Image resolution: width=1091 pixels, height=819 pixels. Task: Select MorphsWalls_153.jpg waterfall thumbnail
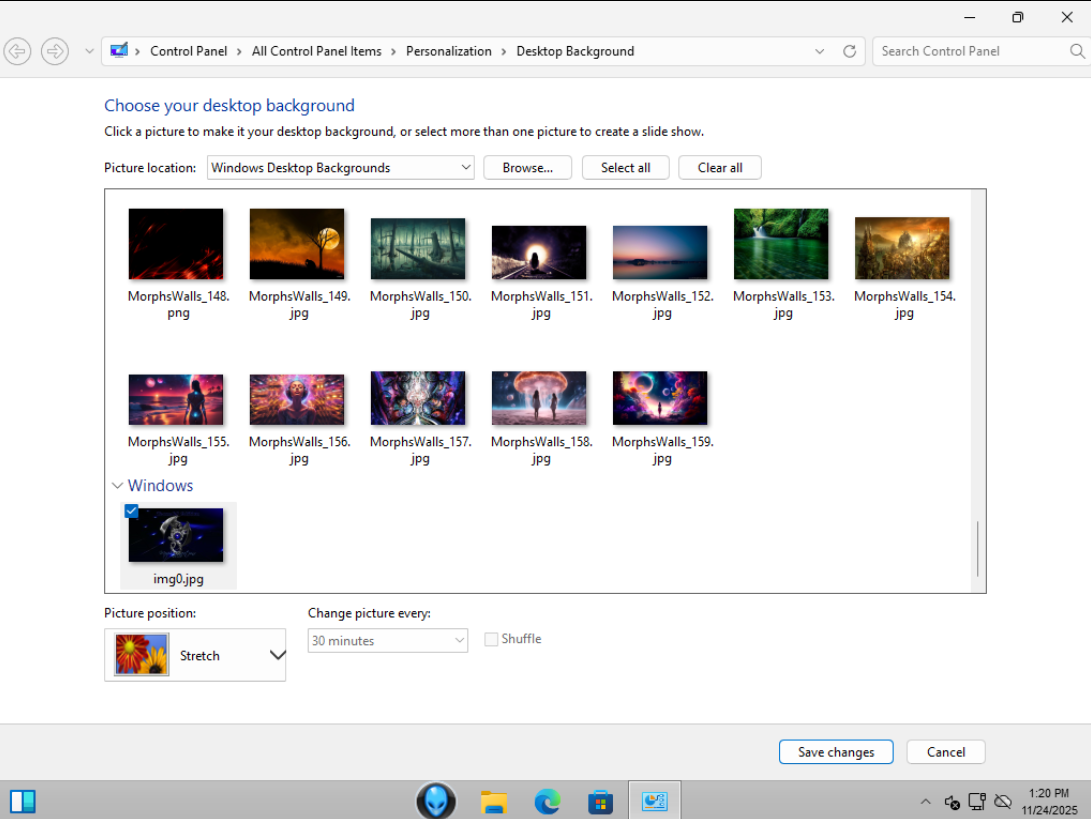click(x=781, y=244)
